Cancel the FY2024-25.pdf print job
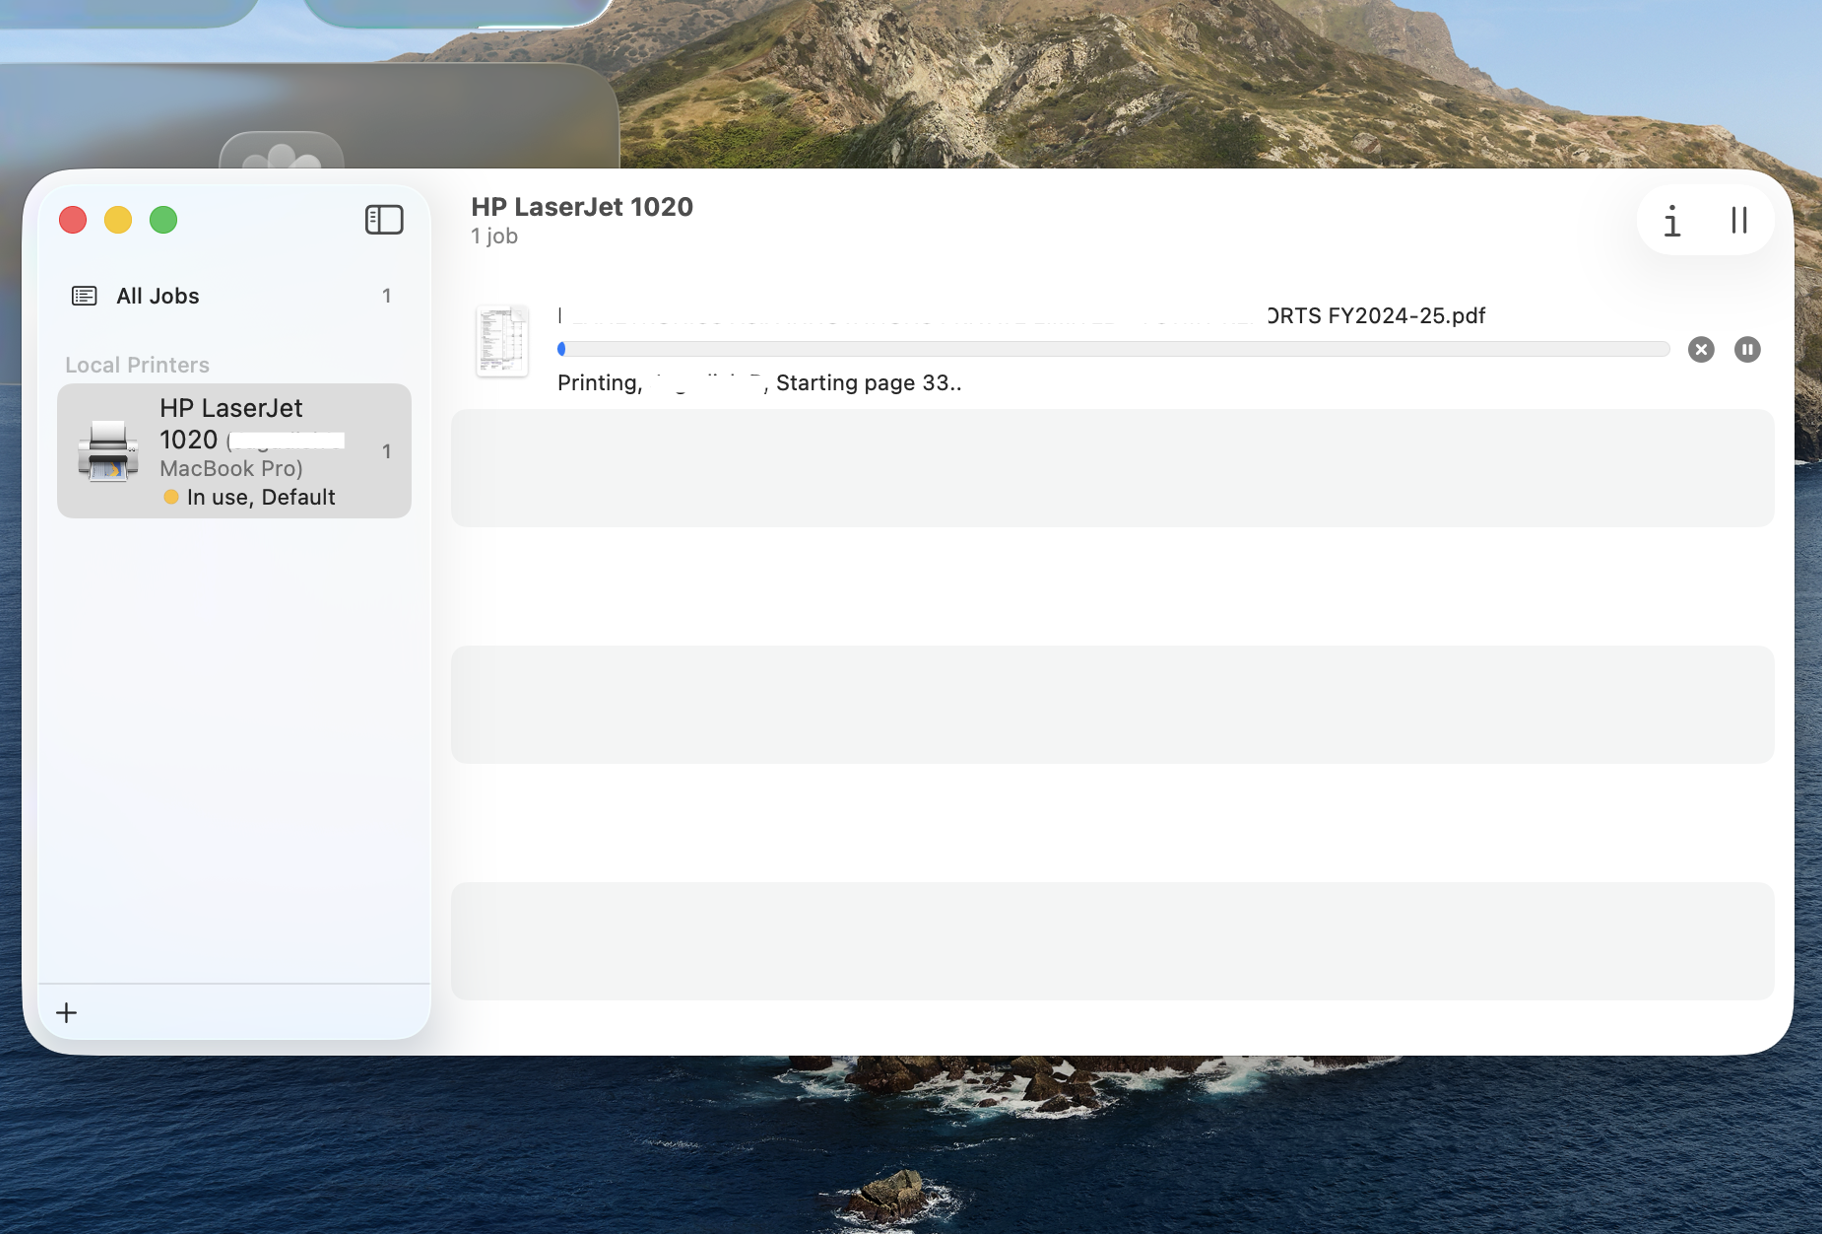1822x1234 pixels. [x=1701, y=349]
